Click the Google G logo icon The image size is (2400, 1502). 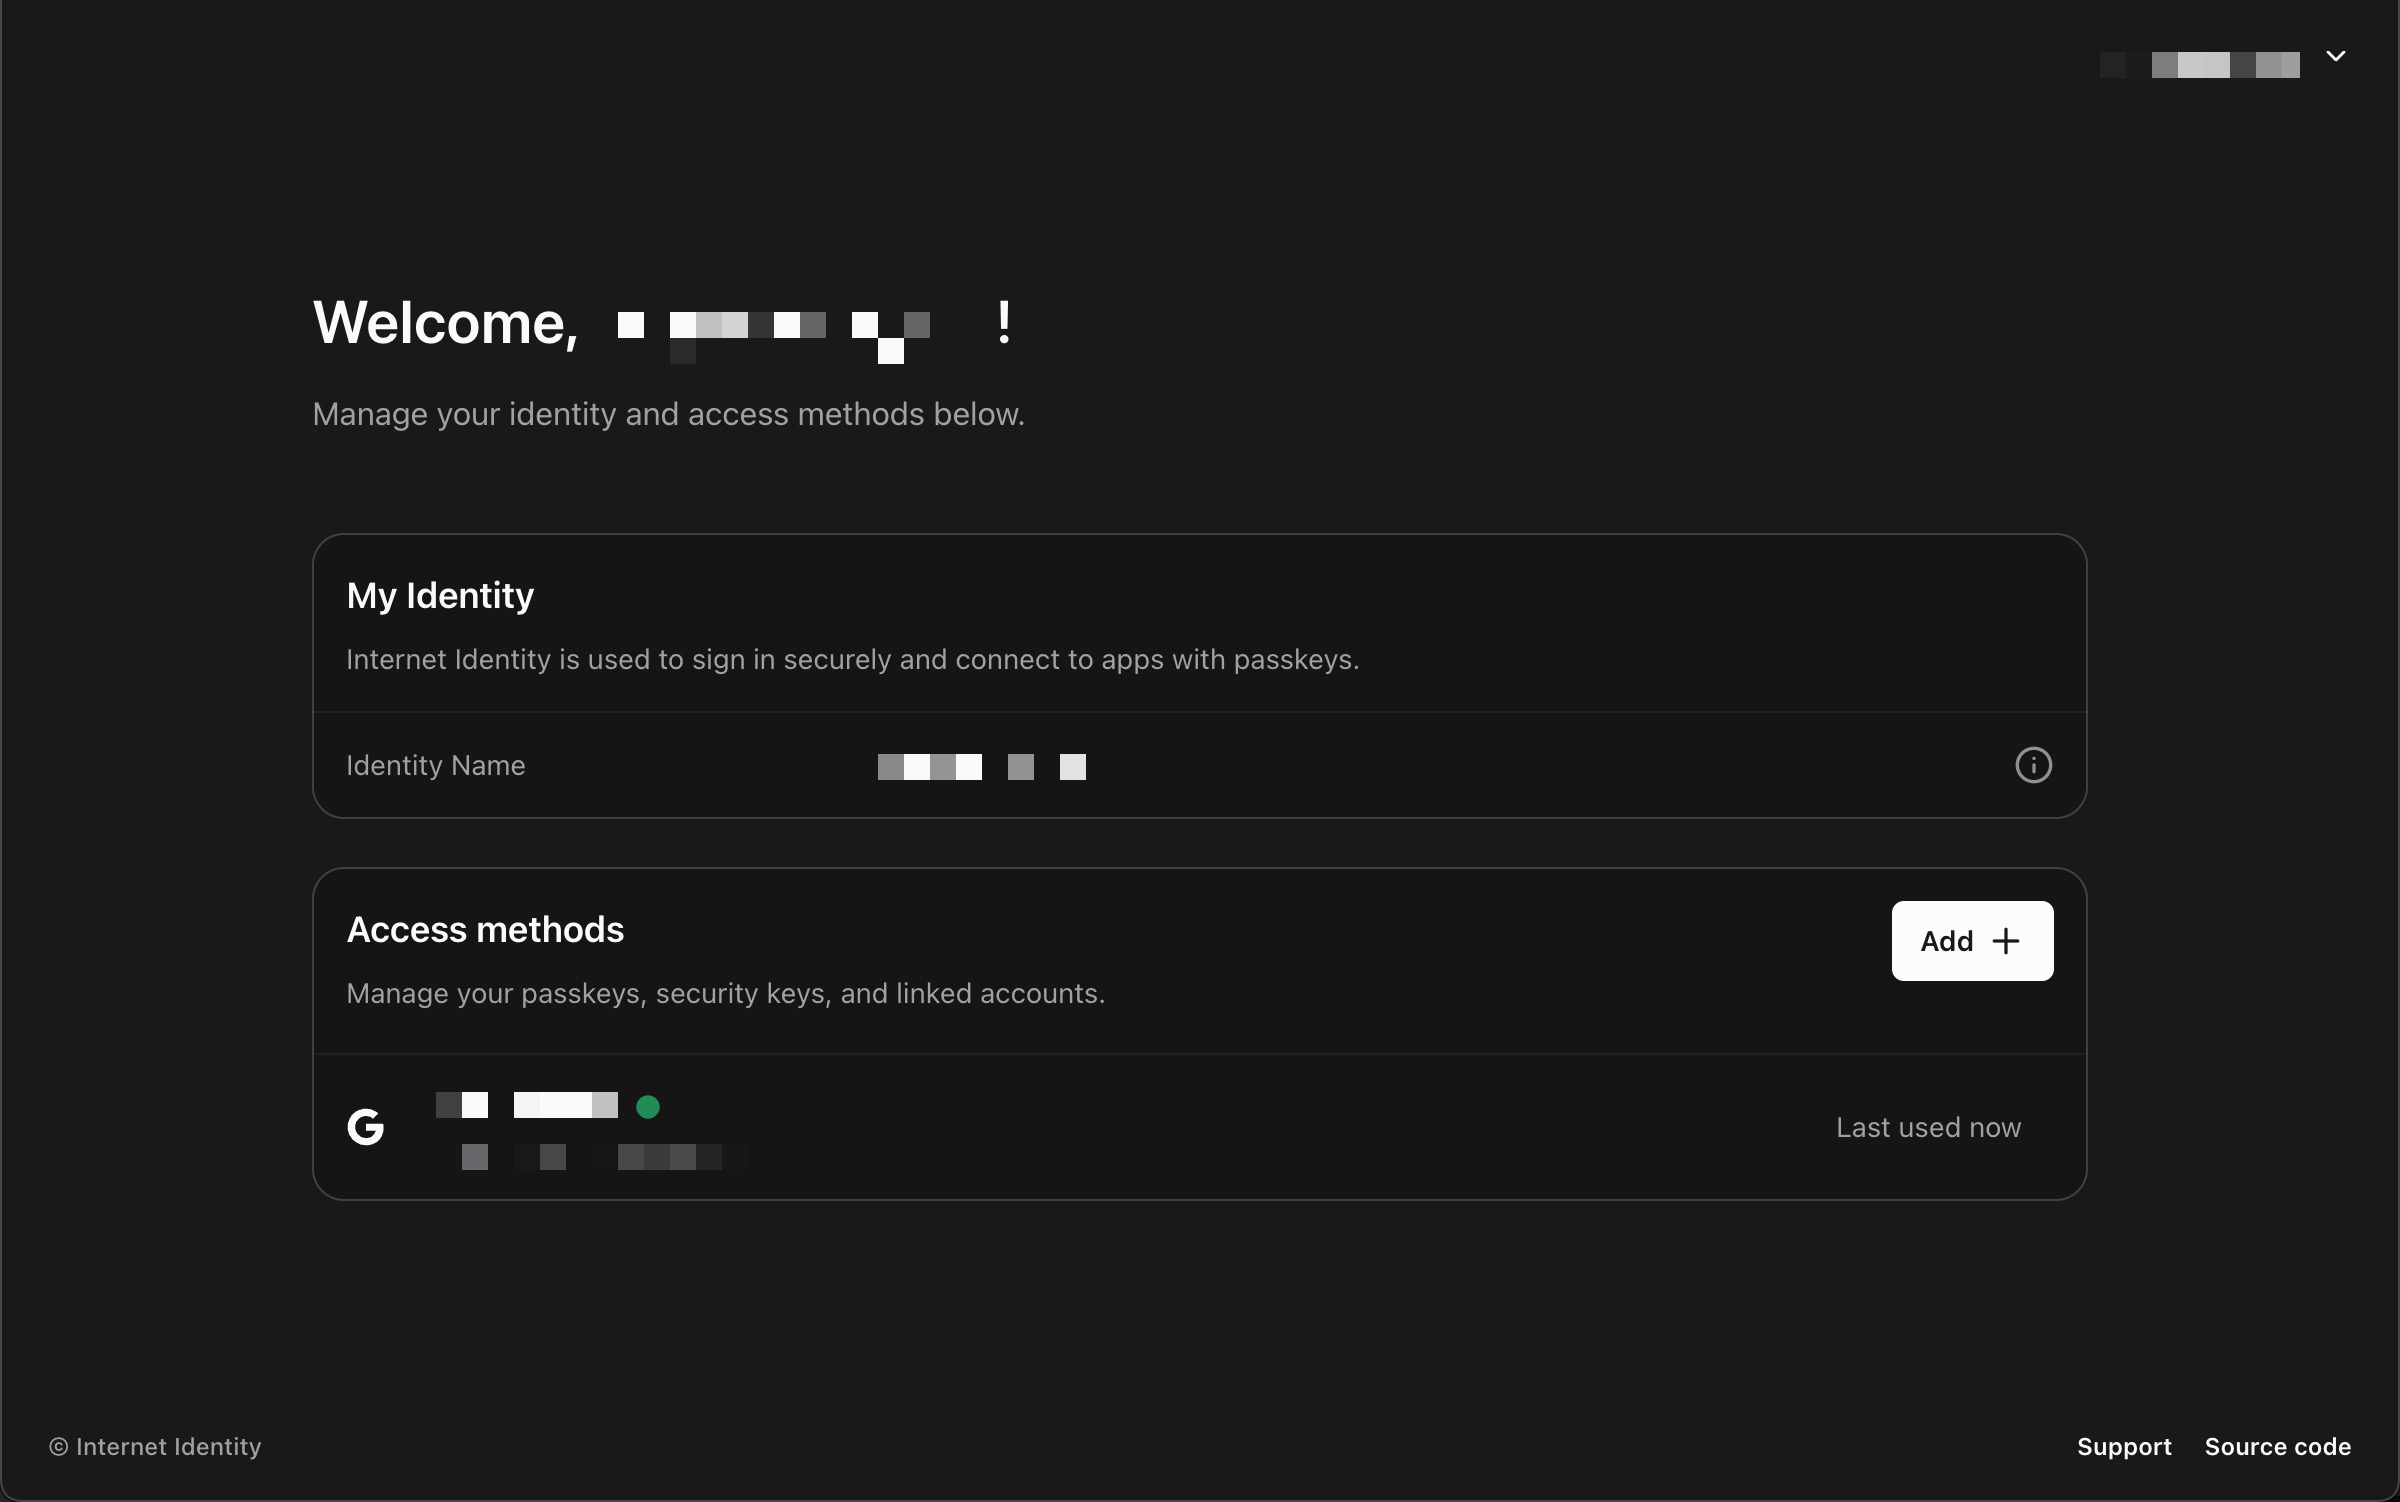tap(366, 1127)
